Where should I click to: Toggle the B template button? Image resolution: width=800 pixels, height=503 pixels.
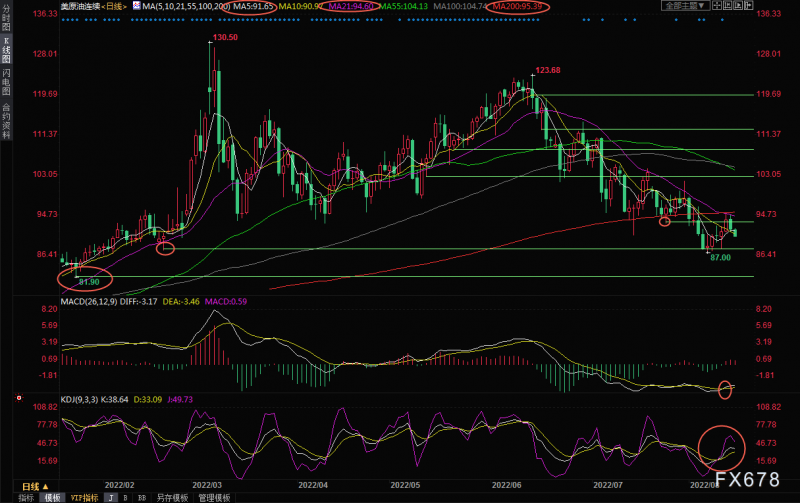126,497
